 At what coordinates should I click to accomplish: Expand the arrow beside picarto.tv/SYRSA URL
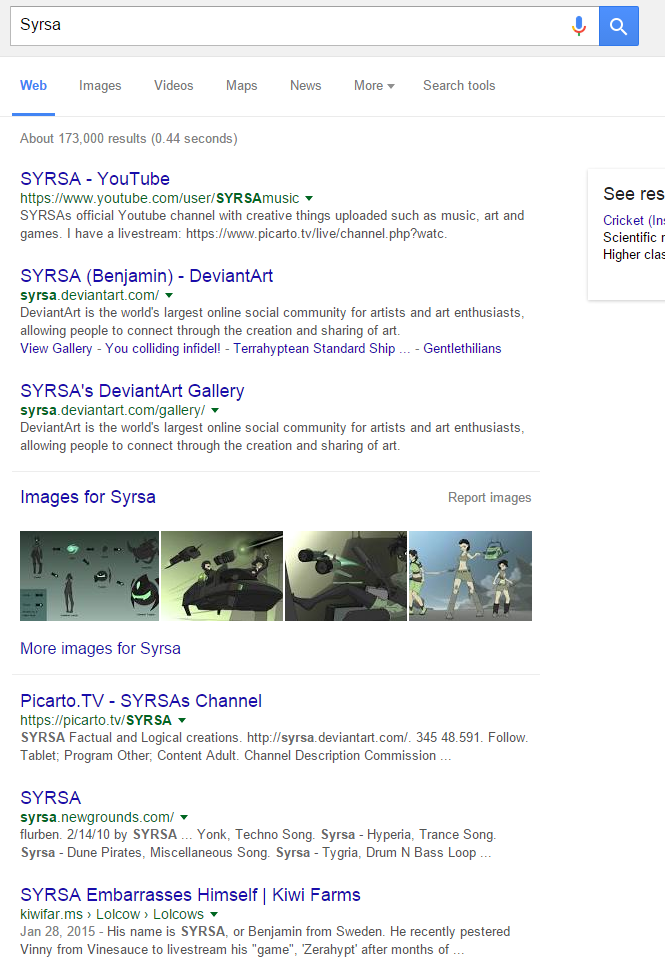click(182, 721)
